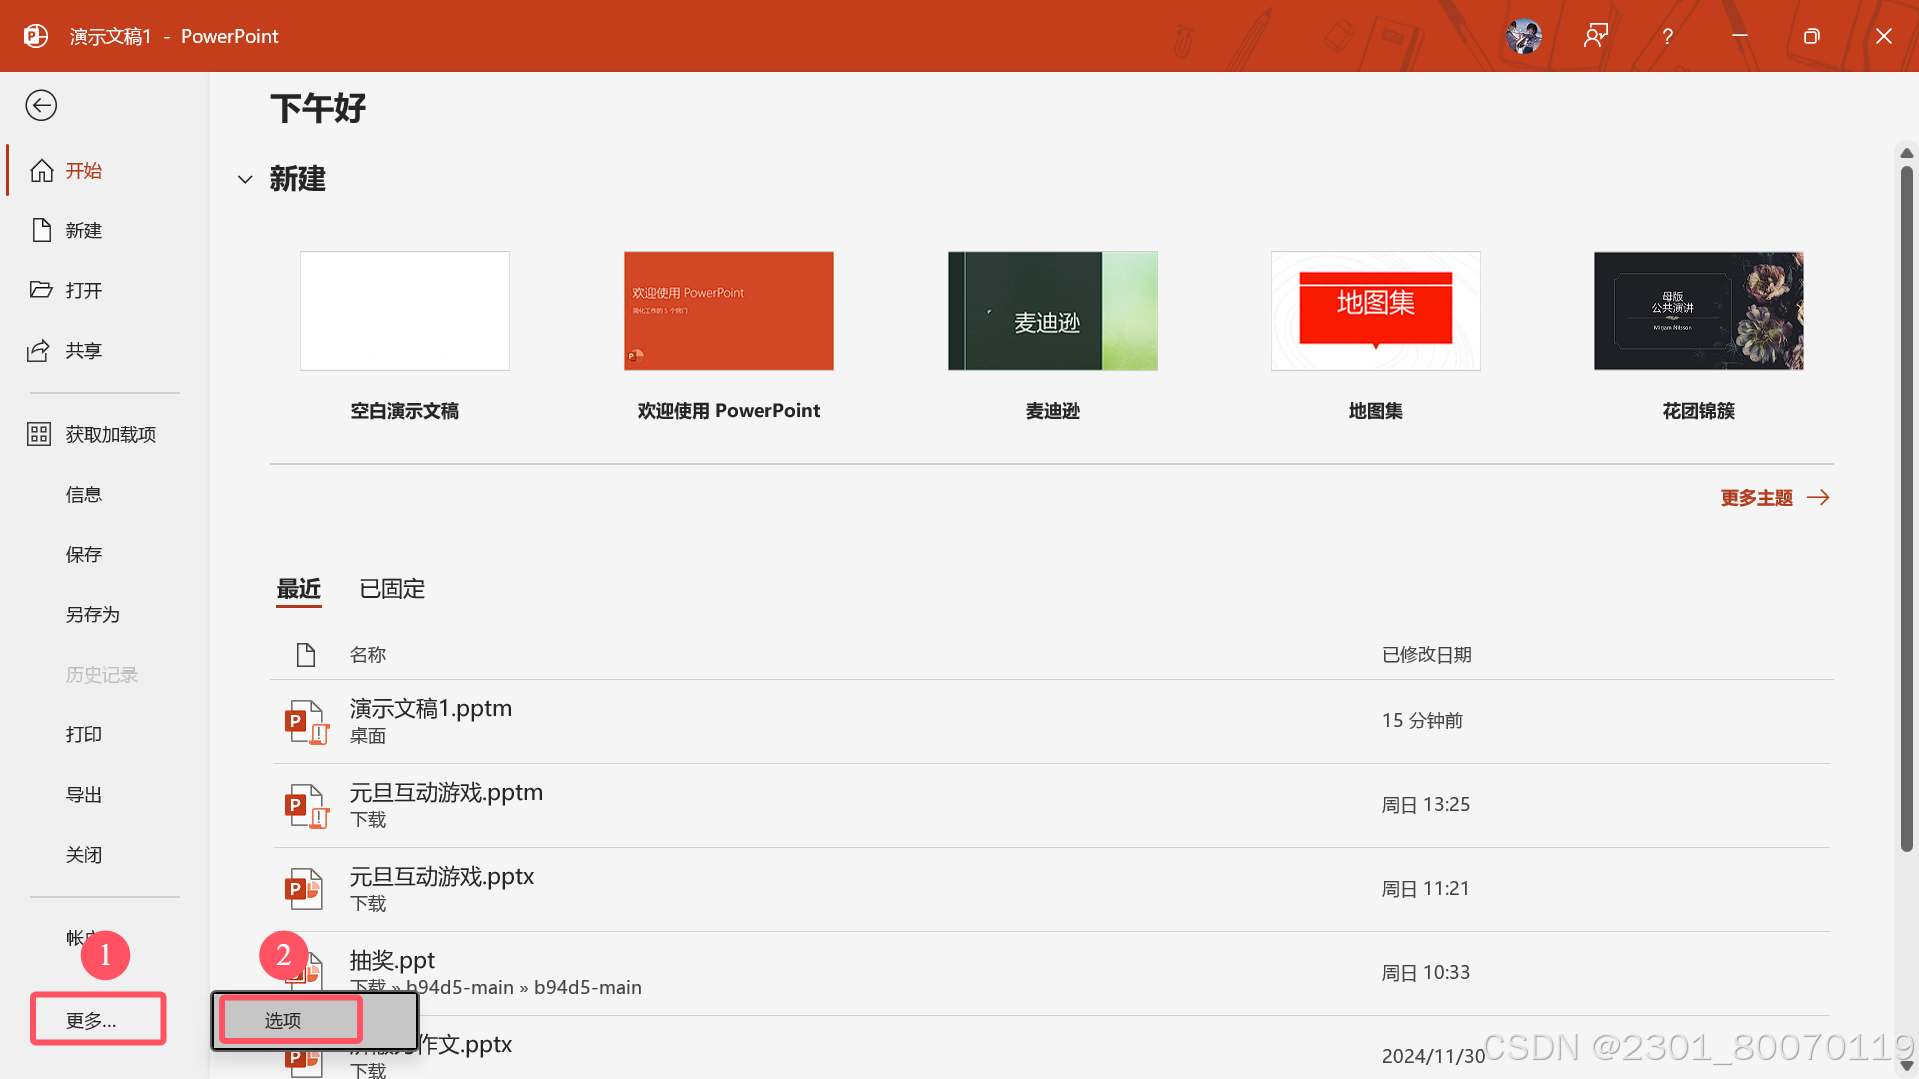Open the help question mark icon
The width and height of the screenshot is (1919, 1079).
pos(1667,36)
